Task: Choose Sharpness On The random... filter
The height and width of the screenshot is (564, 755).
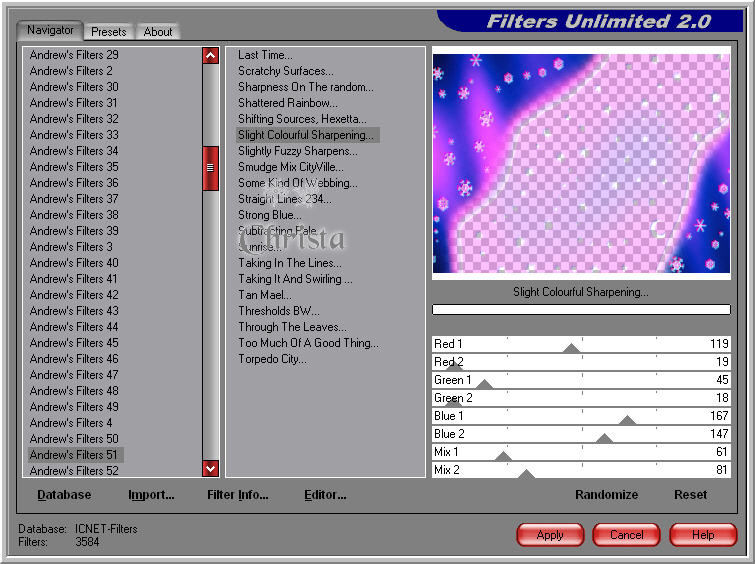Action: tap(306, 87)
